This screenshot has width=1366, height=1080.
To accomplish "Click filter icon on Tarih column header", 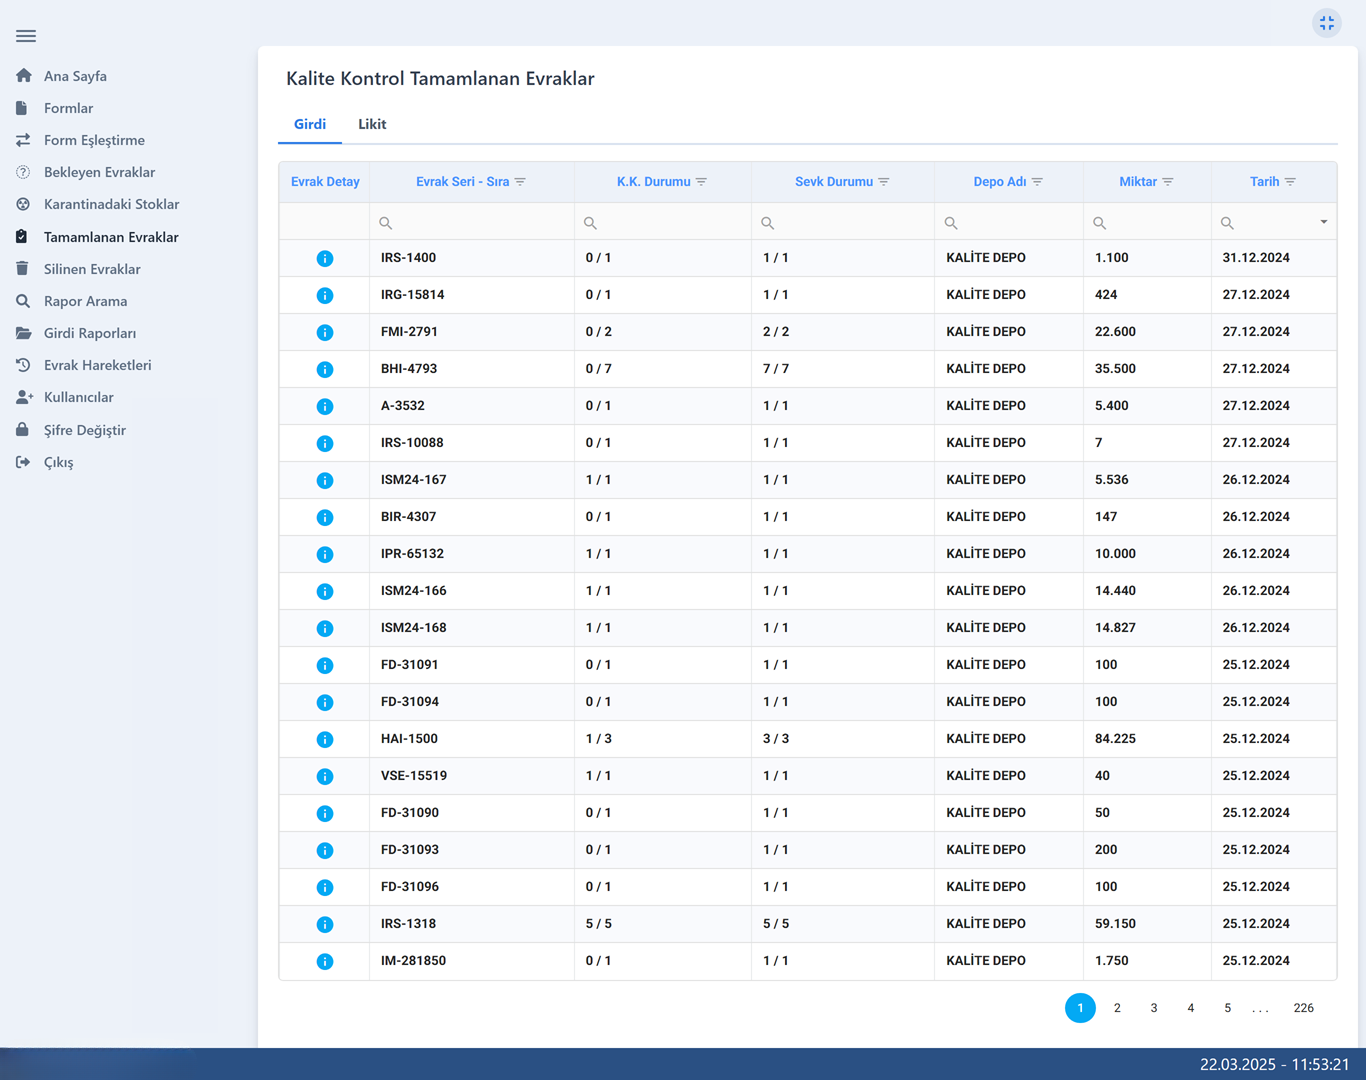I will click(x=1291, y=182).
